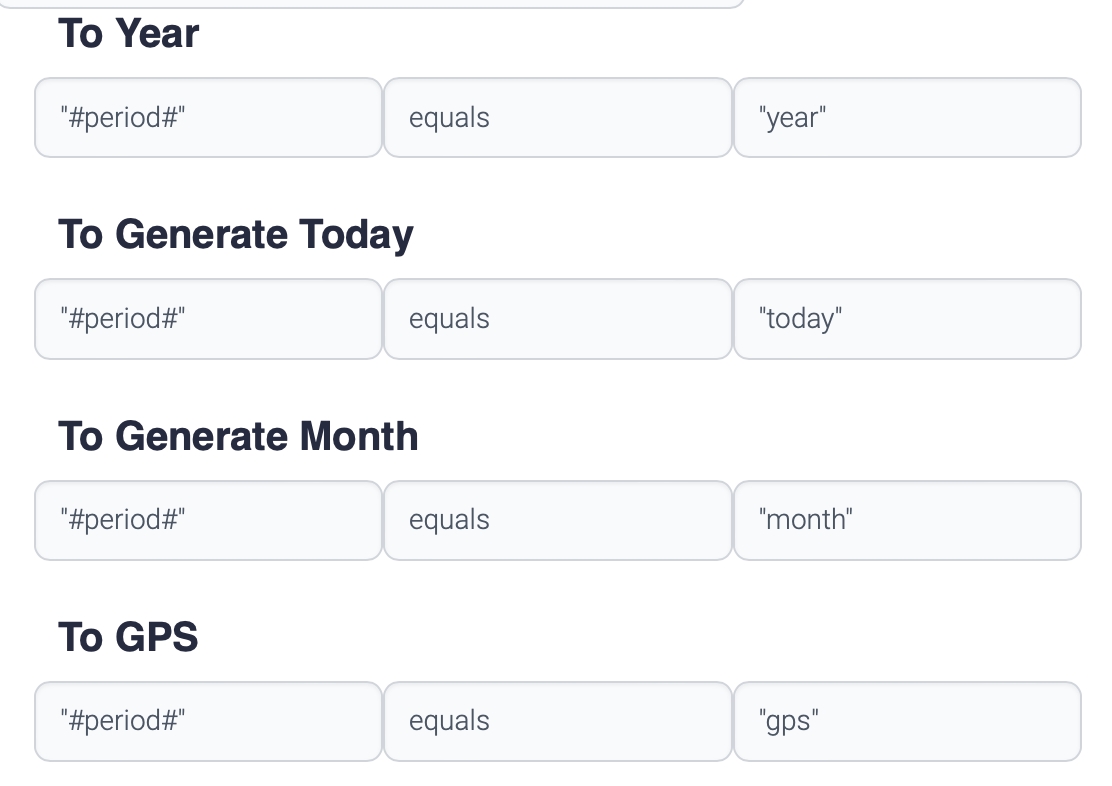
Task: Click the To GPS heading
Action: [x=128, y=637]
